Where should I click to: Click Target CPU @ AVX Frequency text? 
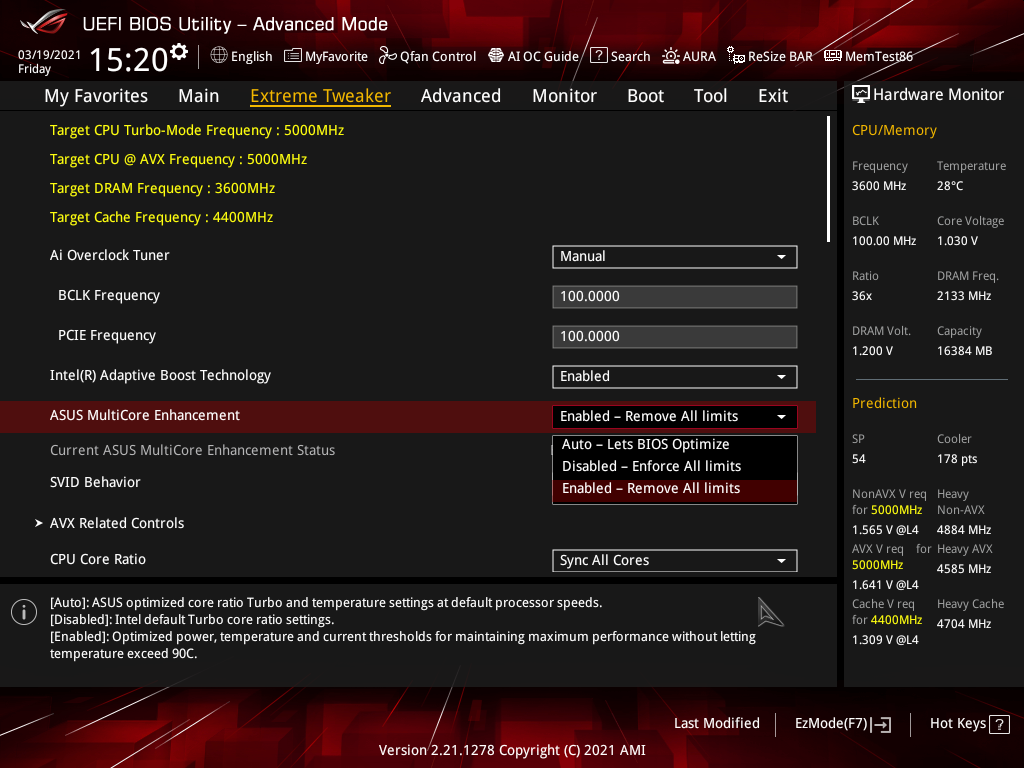pyautogui.click(x=178, y=159)
